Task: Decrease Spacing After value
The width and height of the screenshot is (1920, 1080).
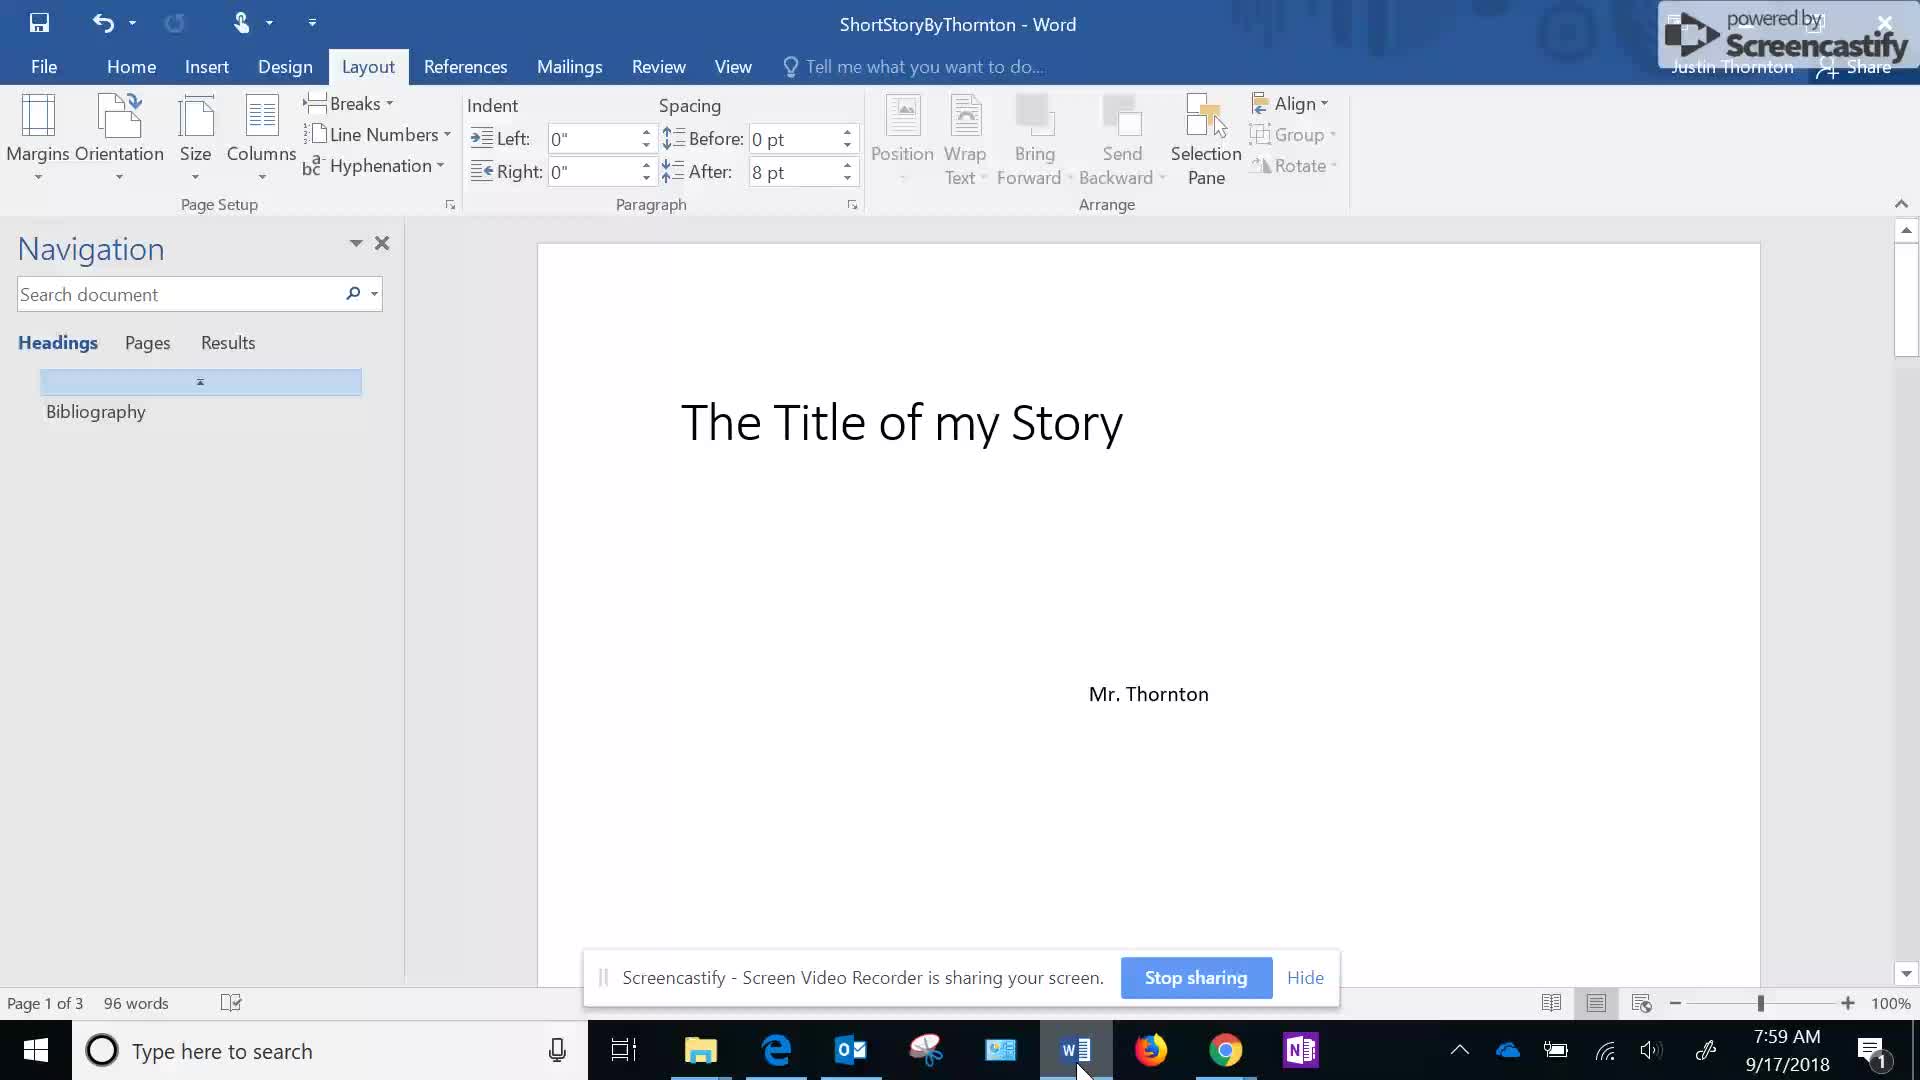Action: 847,179
